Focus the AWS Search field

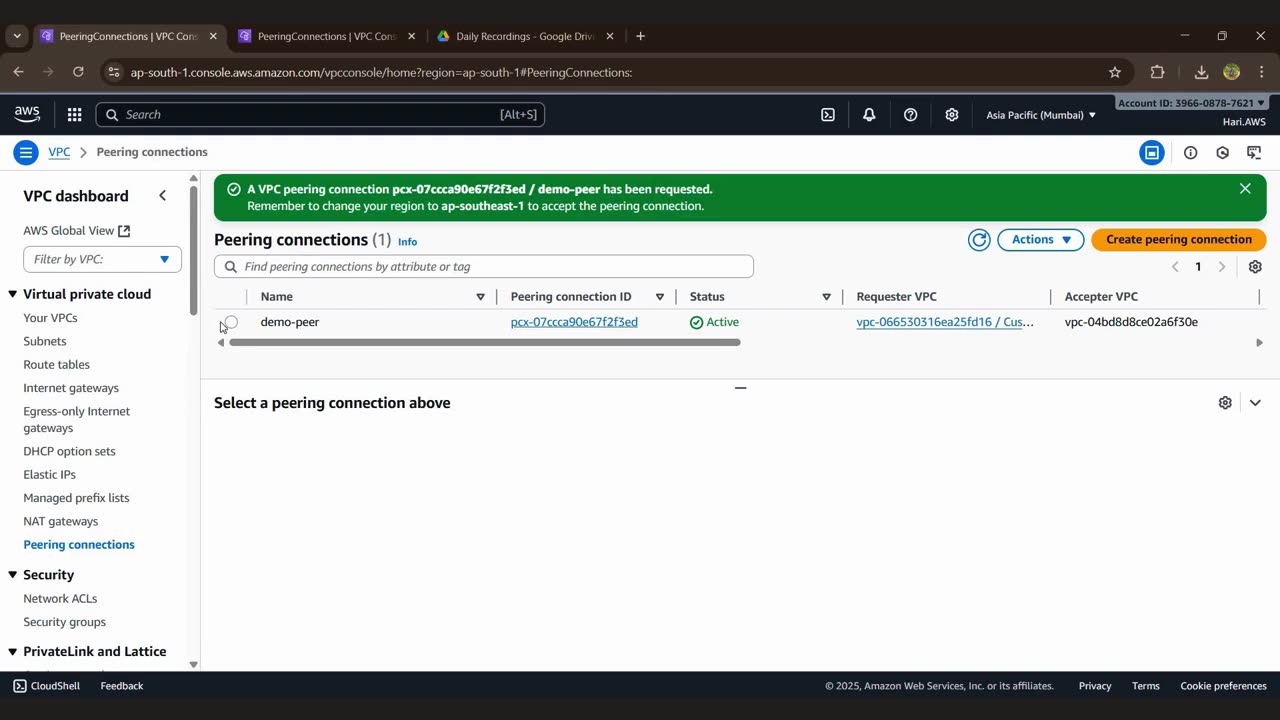coord(320,115)
